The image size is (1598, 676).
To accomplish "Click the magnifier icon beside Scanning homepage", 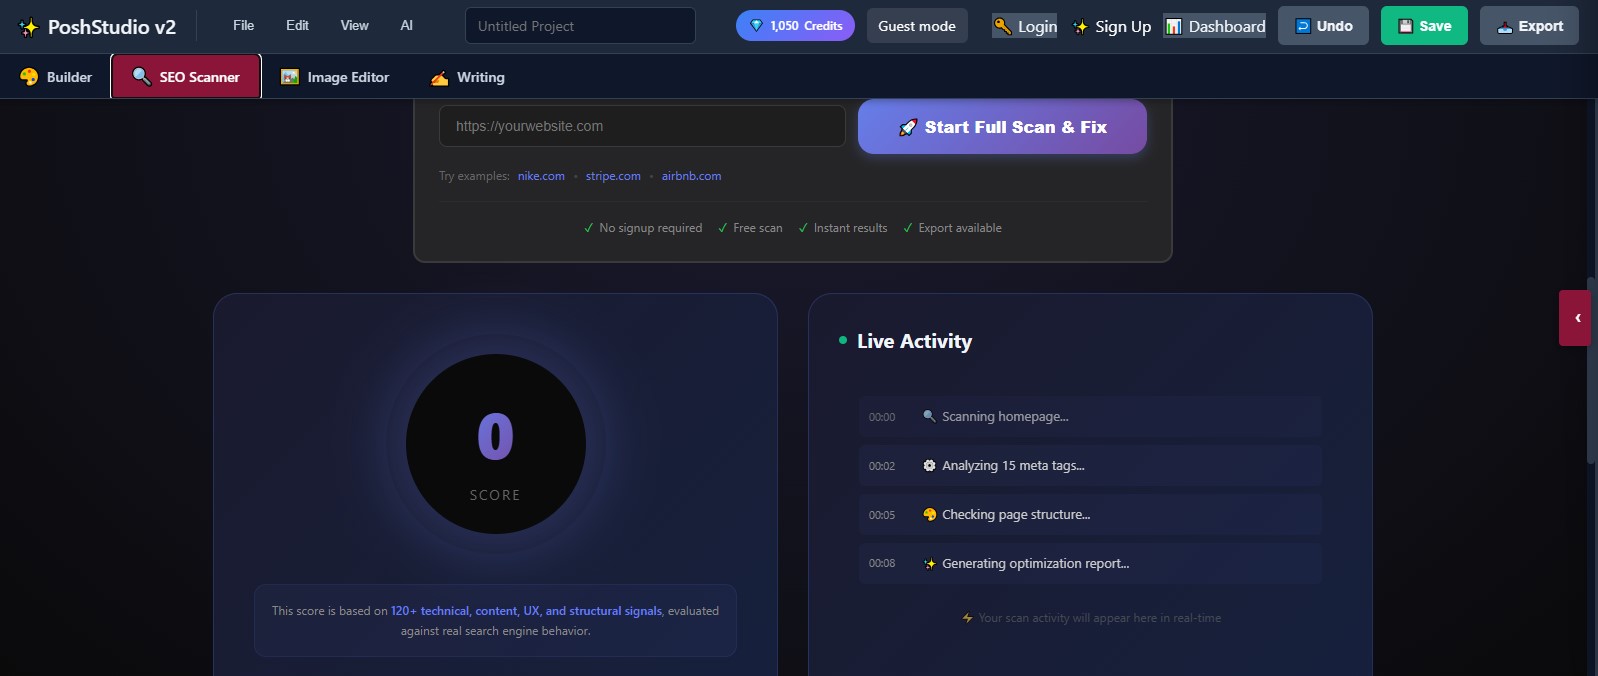I will 929,416.
